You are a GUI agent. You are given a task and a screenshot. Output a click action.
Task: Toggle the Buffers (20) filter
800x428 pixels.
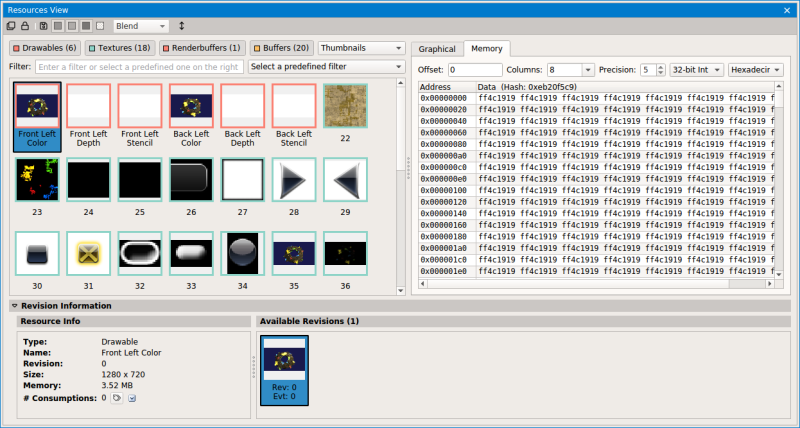pos(281,48)
